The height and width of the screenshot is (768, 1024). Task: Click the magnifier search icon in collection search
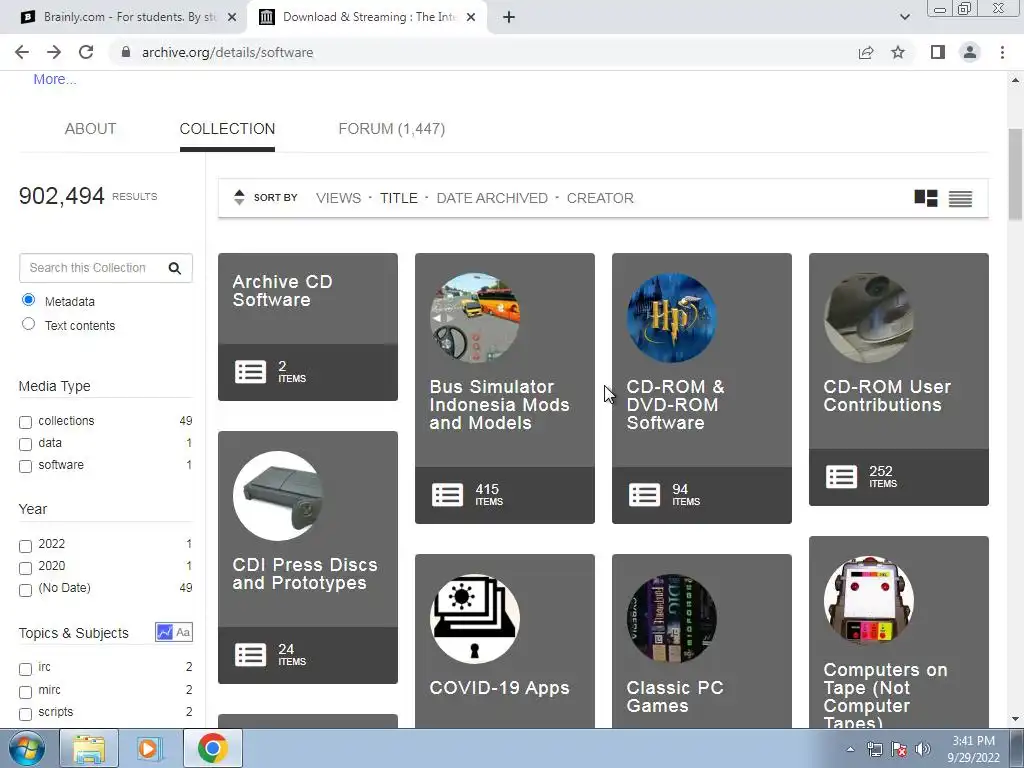point(174,268)
